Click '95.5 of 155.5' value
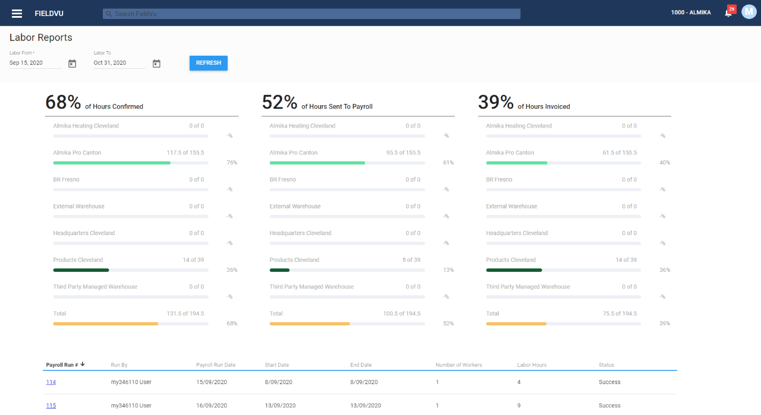The image size is (761, 415). pos(403,153)
